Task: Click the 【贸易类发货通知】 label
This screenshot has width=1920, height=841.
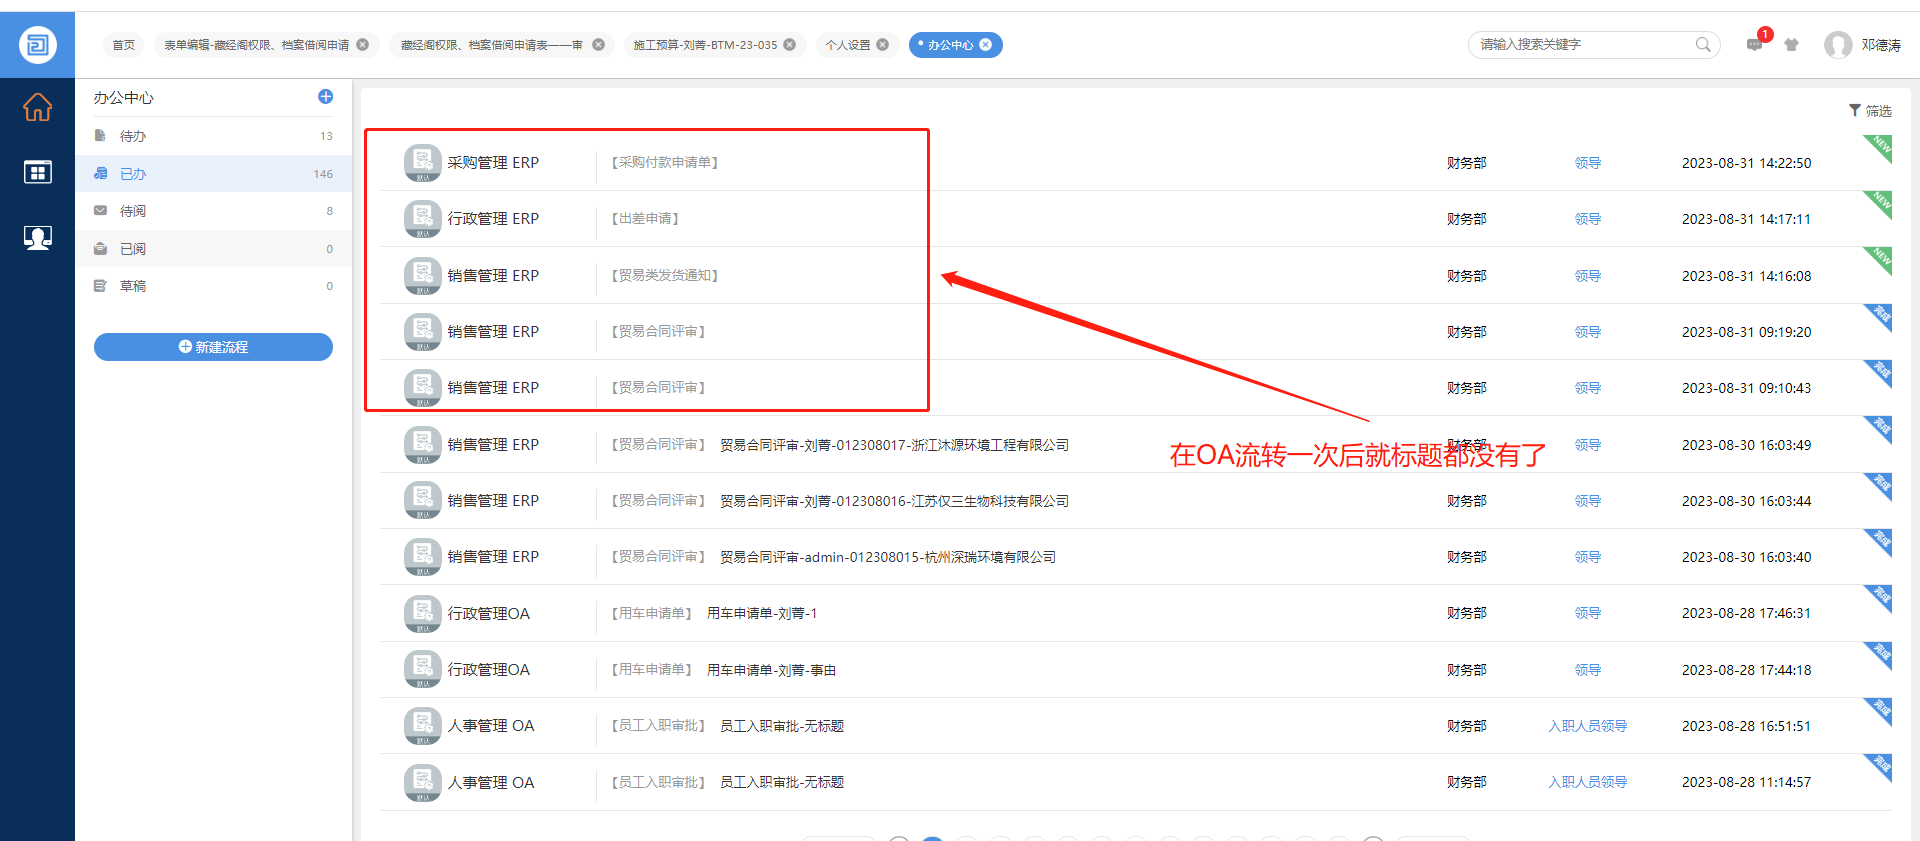Action: (x=665, y=276)
